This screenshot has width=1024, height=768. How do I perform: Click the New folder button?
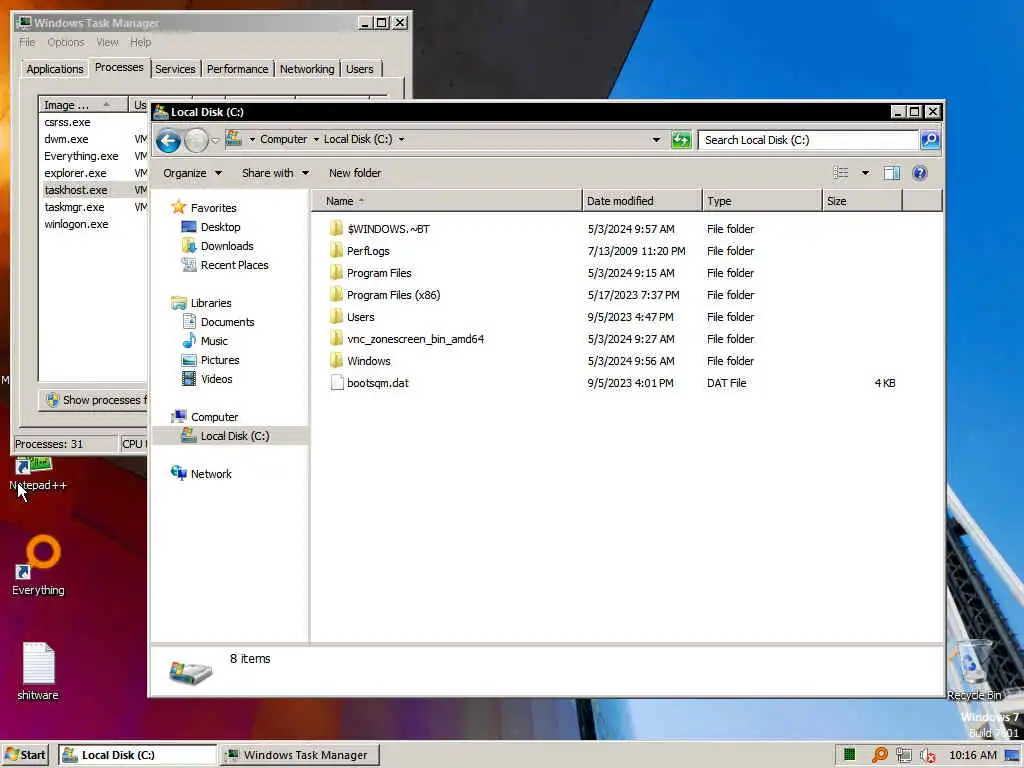tap(355, 173)
